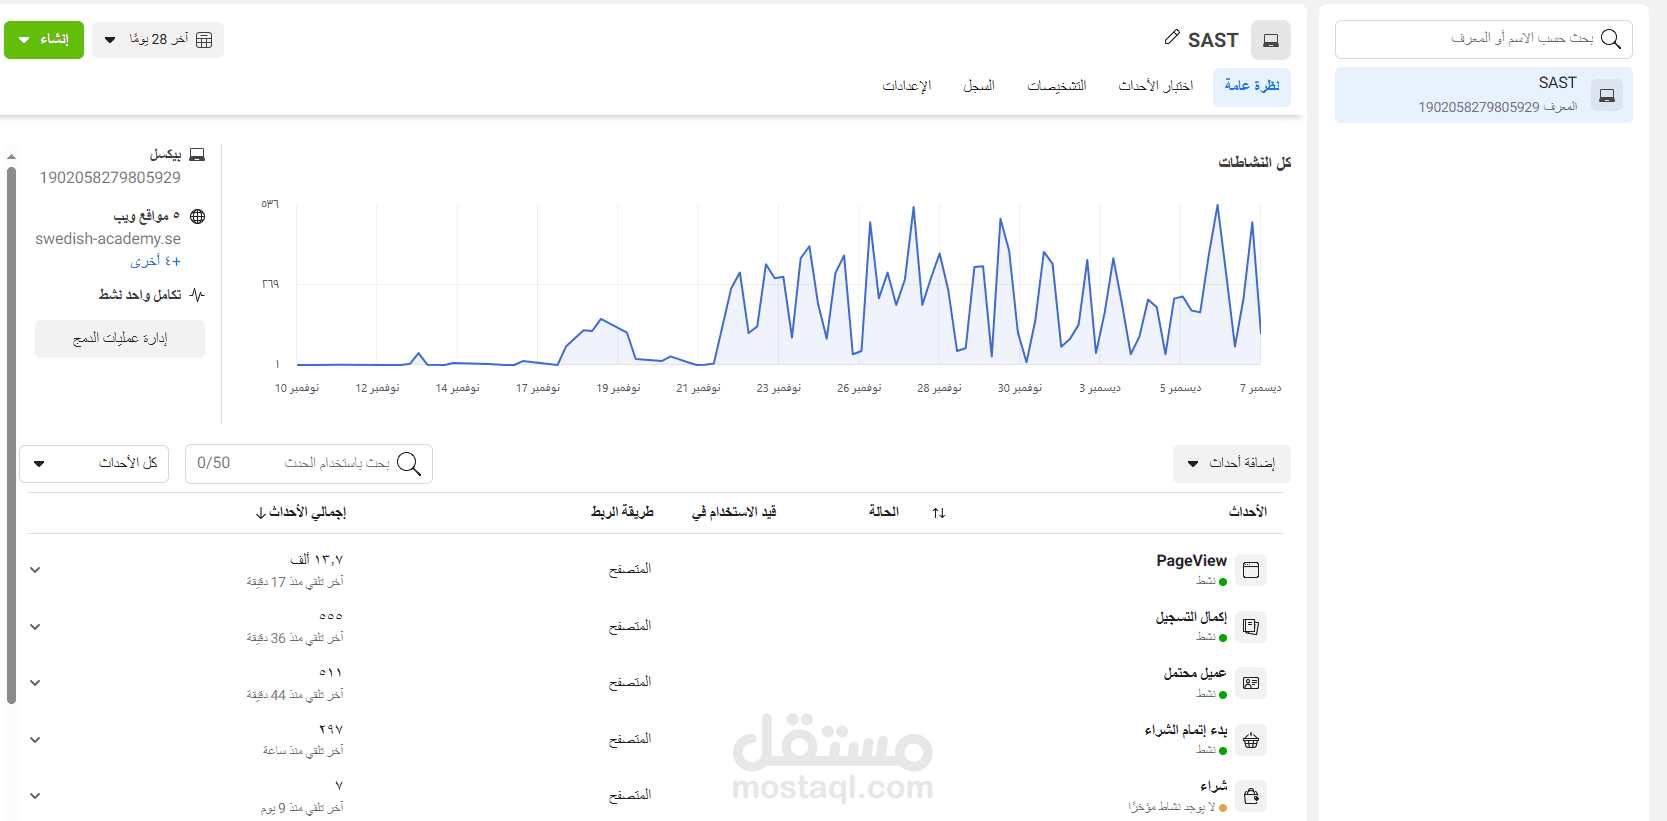Click the sort arrows icon in the status column header
Screen dimensions: 1667x821
pos(939,512)
